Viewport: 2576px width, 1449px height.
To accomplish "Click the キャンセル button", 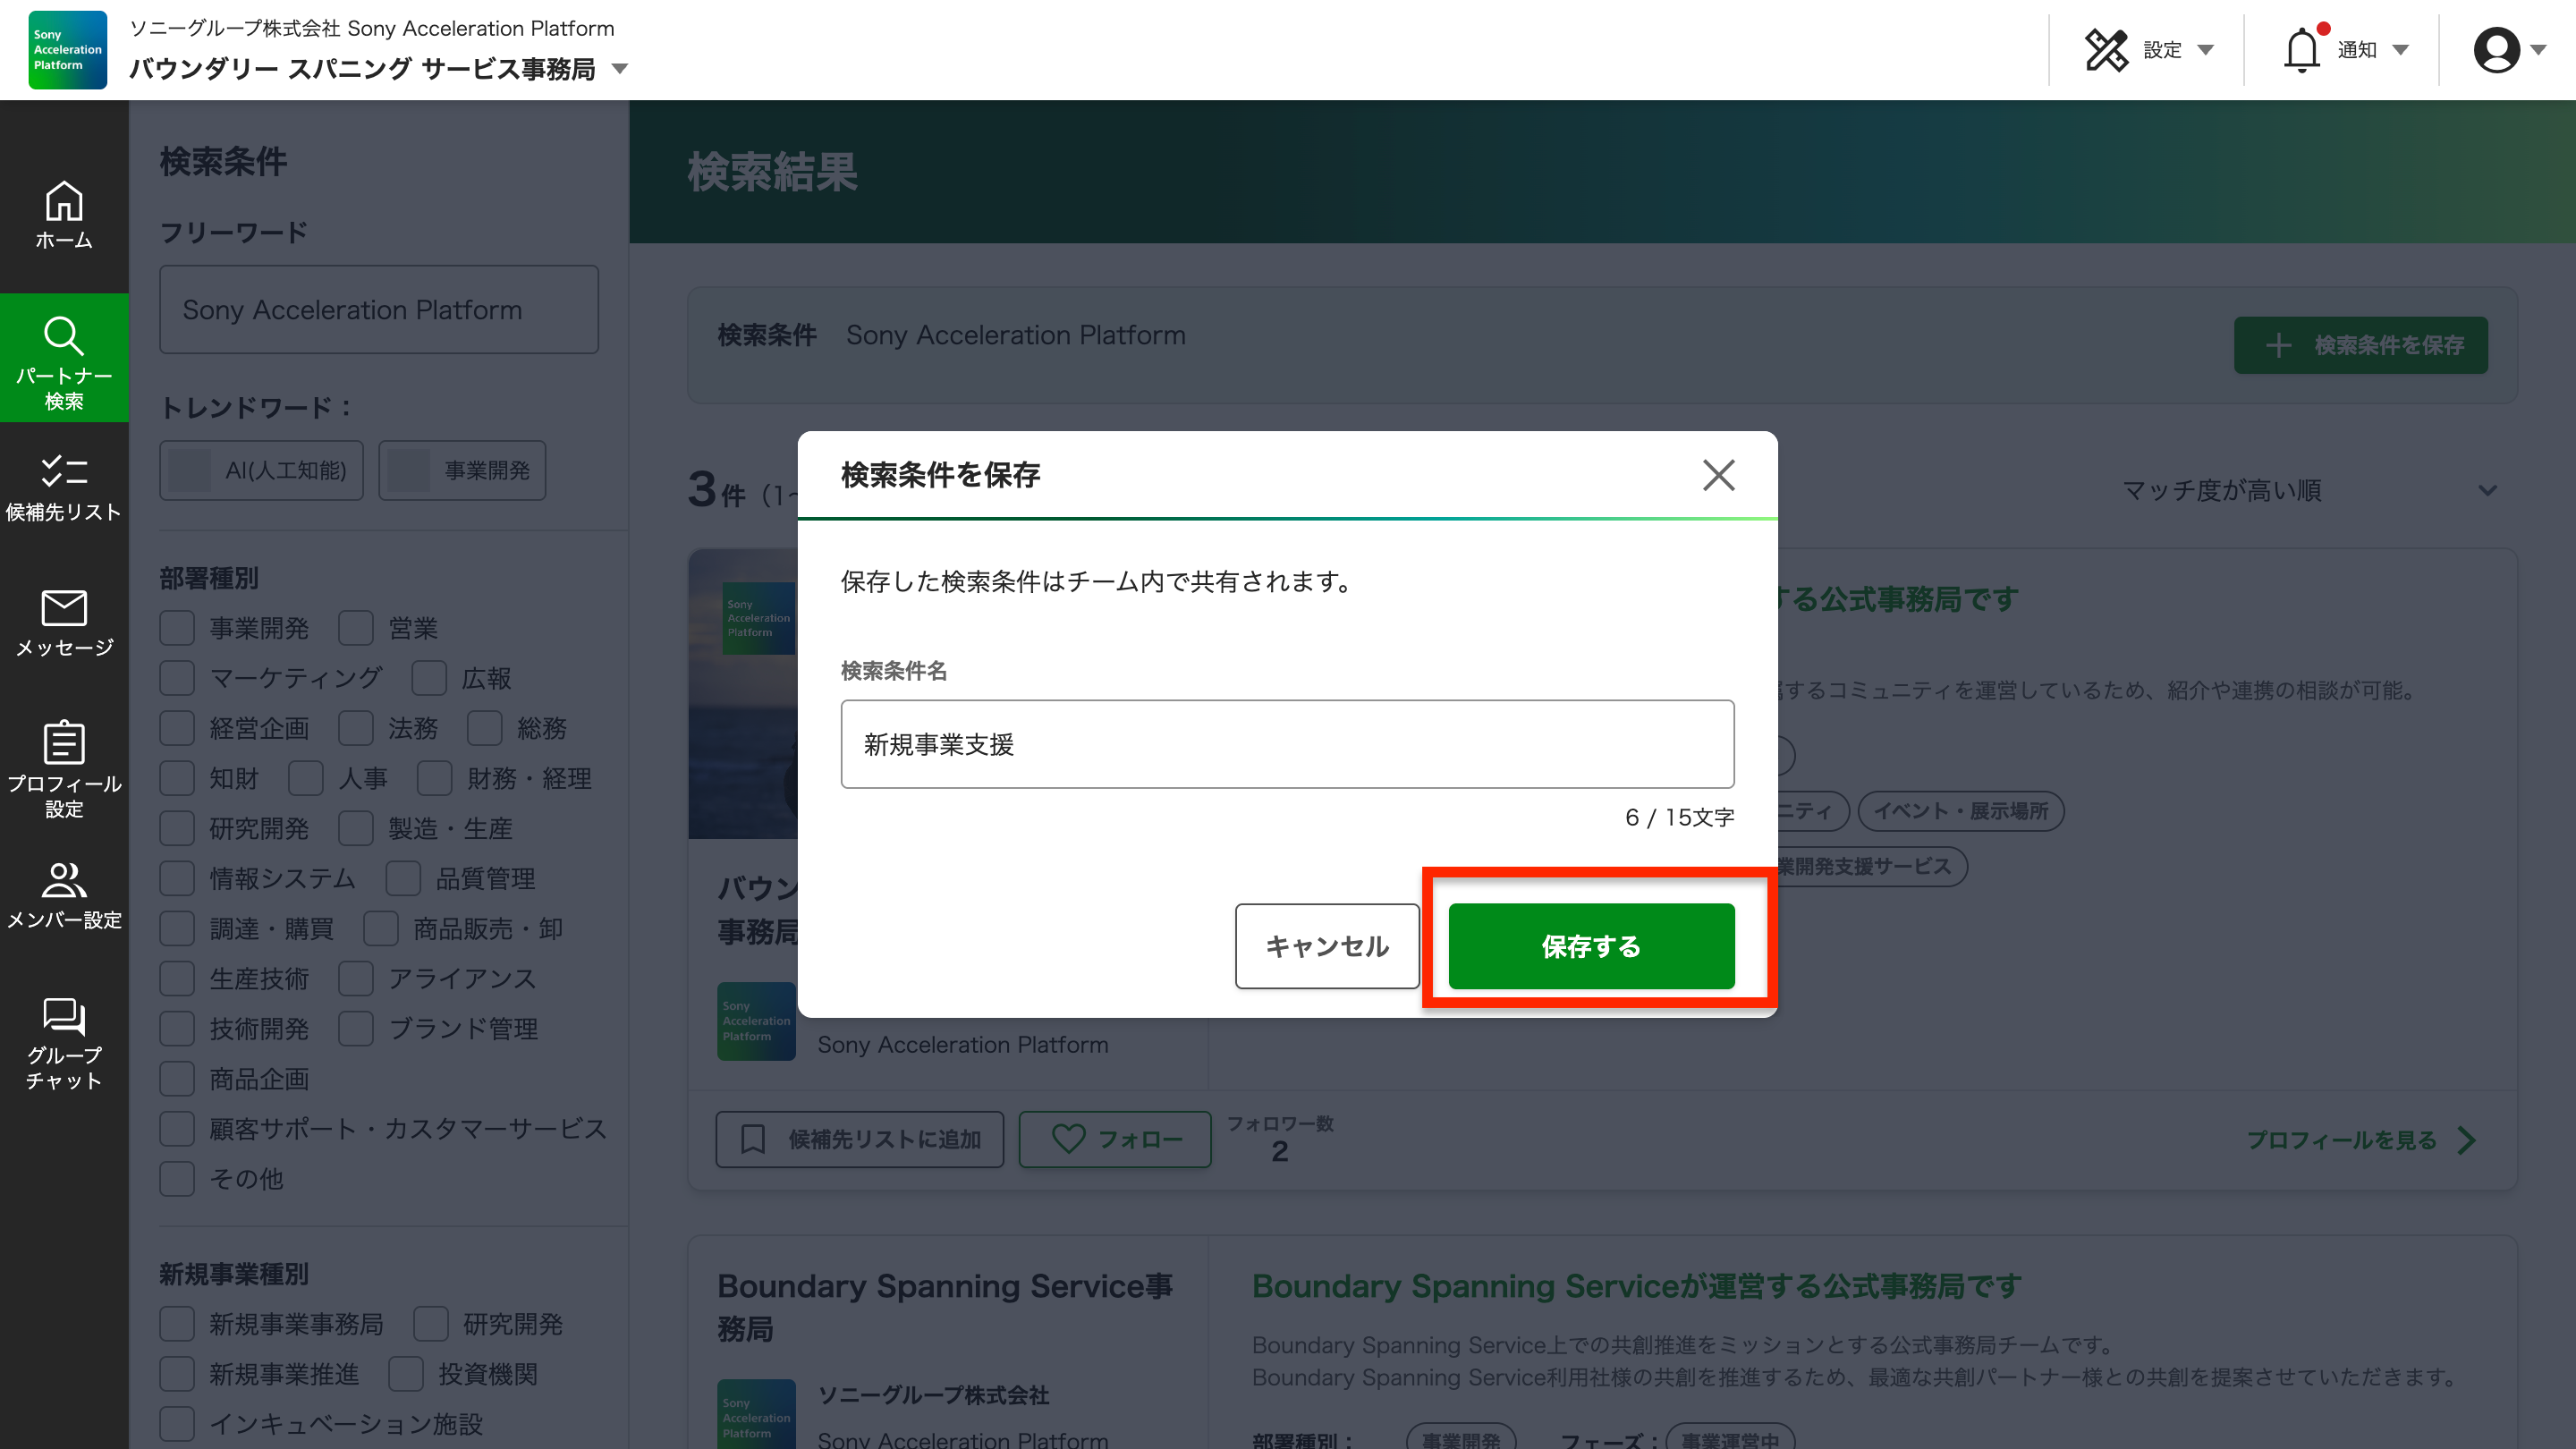I will click(1326, 946).
